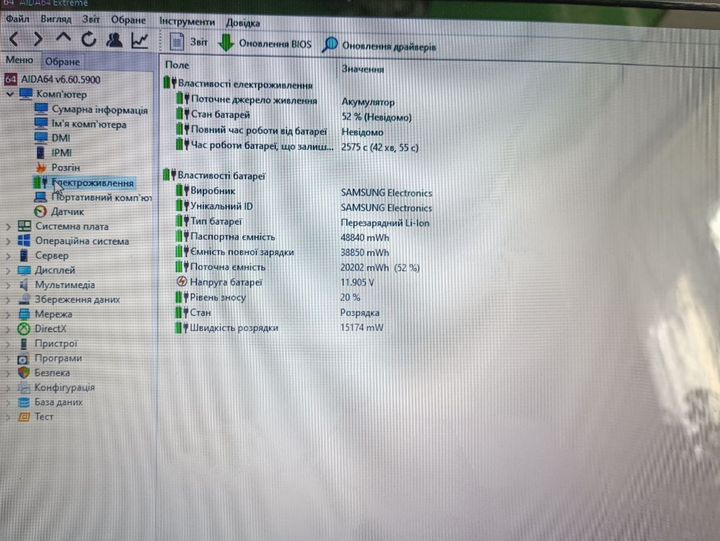This screenshot has height=541, width=720.
Task: Open the Довідка menu
Action: [242, 23]
